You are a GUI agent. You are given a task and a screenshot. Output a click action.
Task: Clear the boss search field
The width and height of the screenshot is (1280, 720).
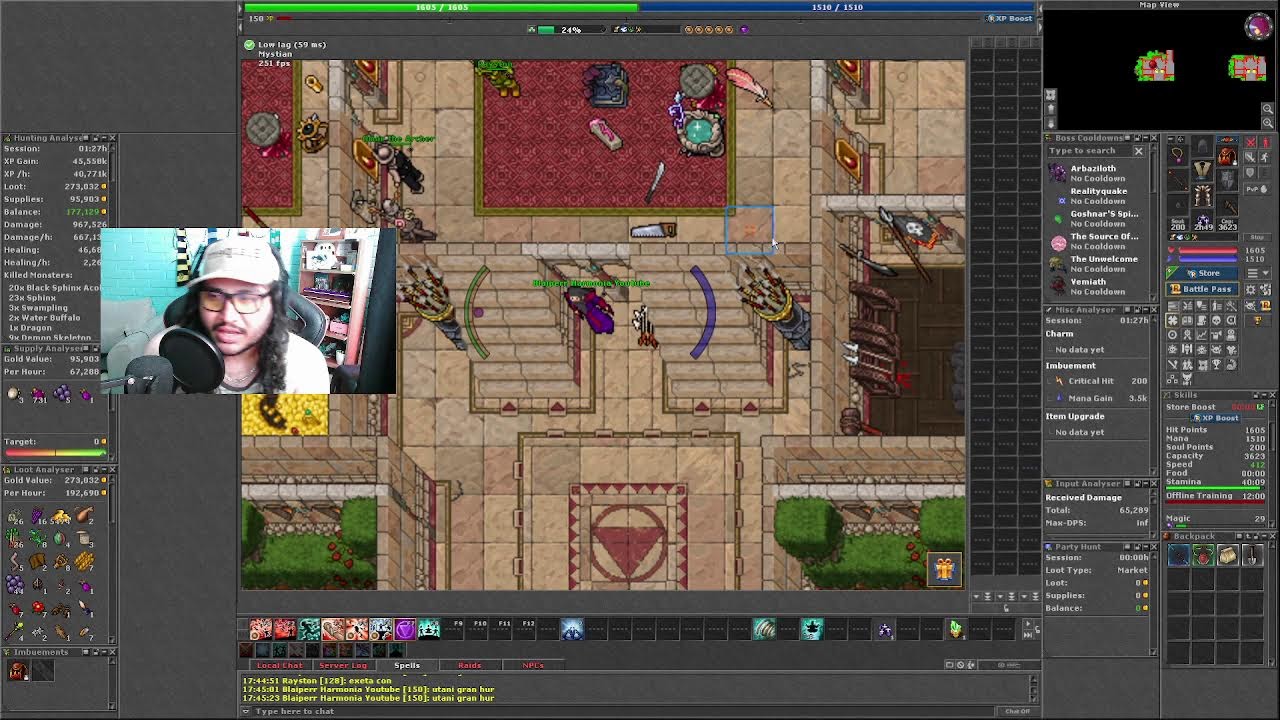click(1139, 151)
